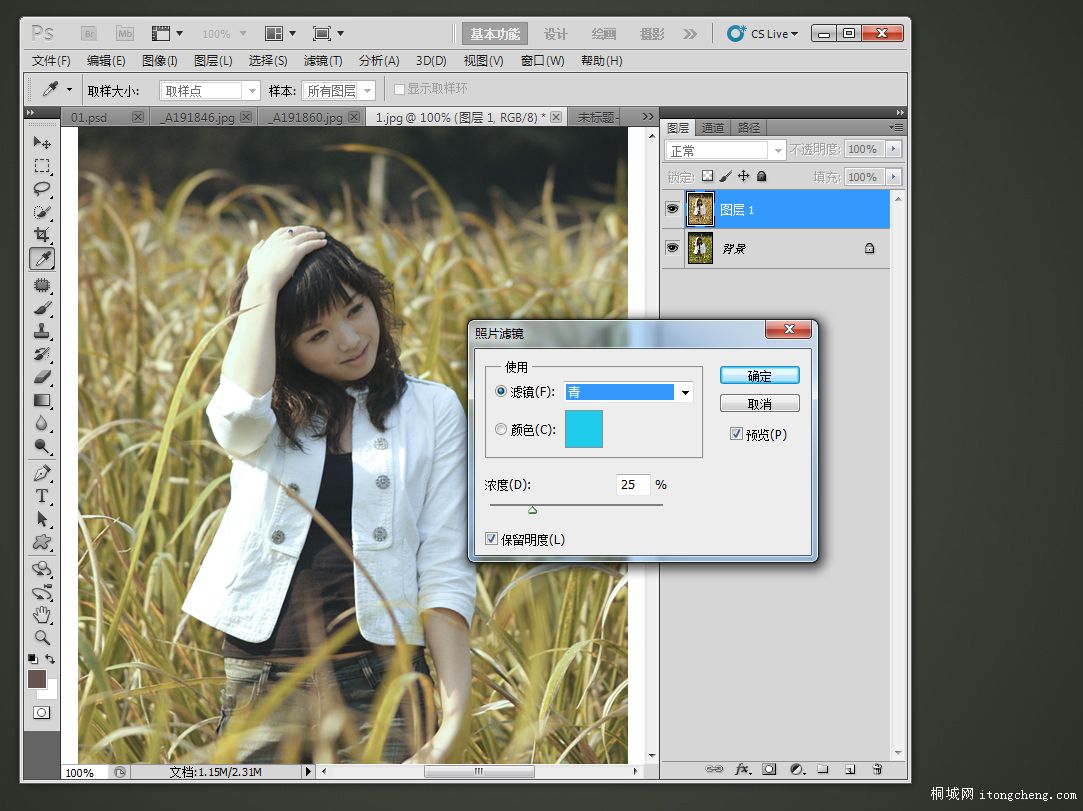The width and height of the screenshot is (1083, 811).
Task: Click the 取消 cancel button
Action: click(x=759, y=404)
